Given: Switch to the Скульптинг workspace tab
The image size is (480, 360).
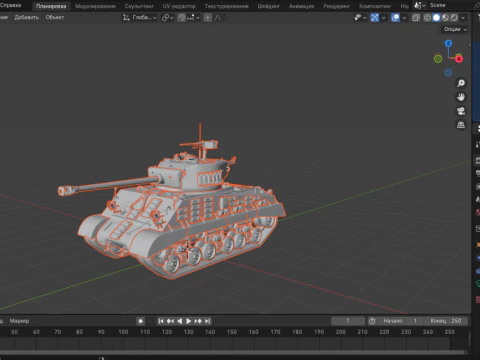Looking at the screenshot, I should click(x=139, y=6).
